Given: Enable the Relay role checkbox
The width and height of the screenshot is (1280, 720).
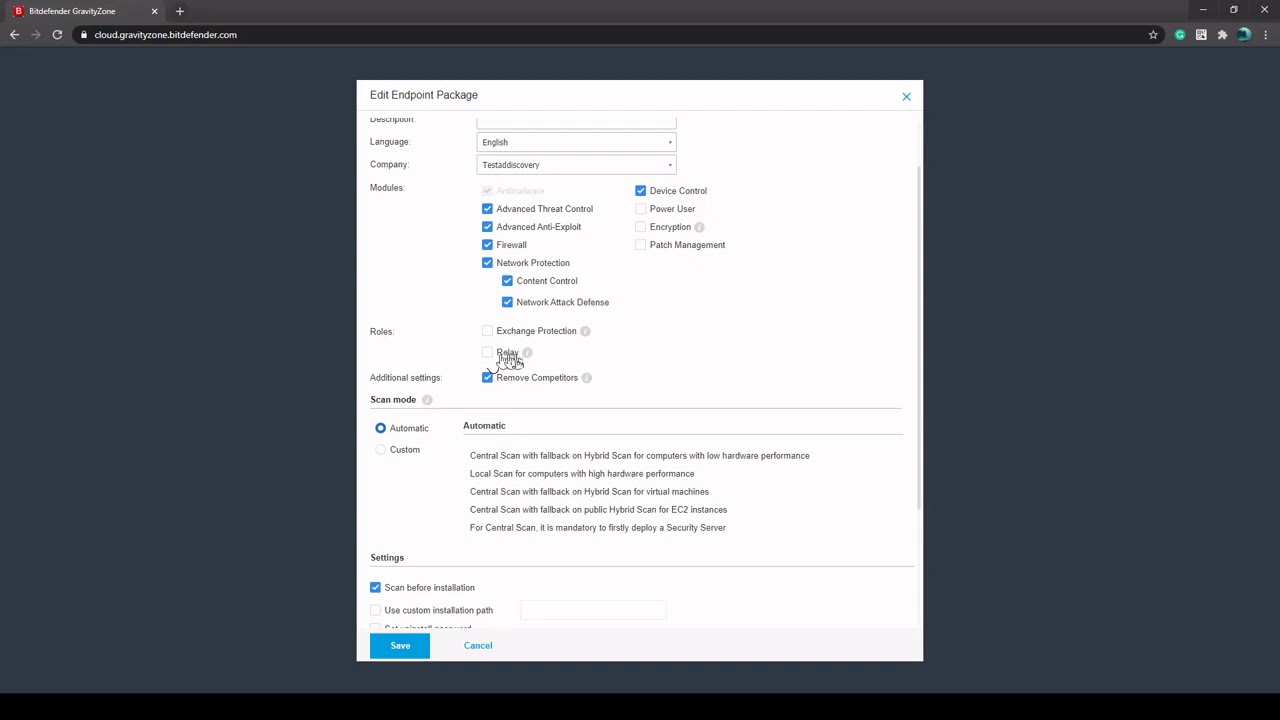Looking at the screenshot, I should pyautogui.click(x=487, y=353).
